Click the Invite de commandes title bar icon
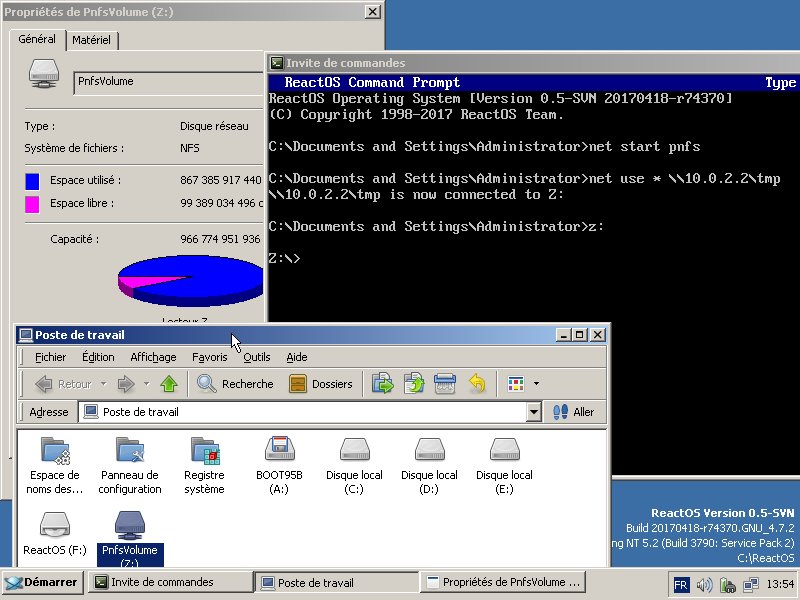This screenshot has width=800, height=600. tap(277, 63)
